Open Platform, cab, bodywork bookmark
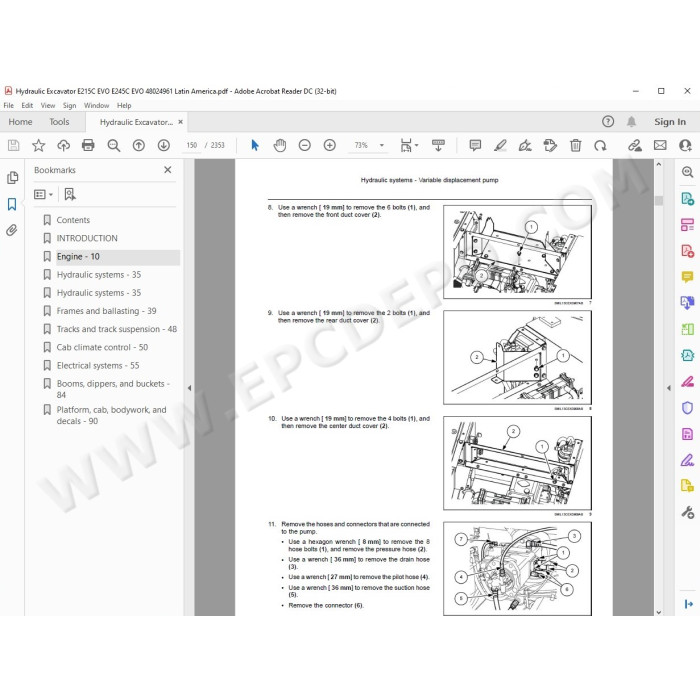700x700 pixels. [x=111, y=415]
